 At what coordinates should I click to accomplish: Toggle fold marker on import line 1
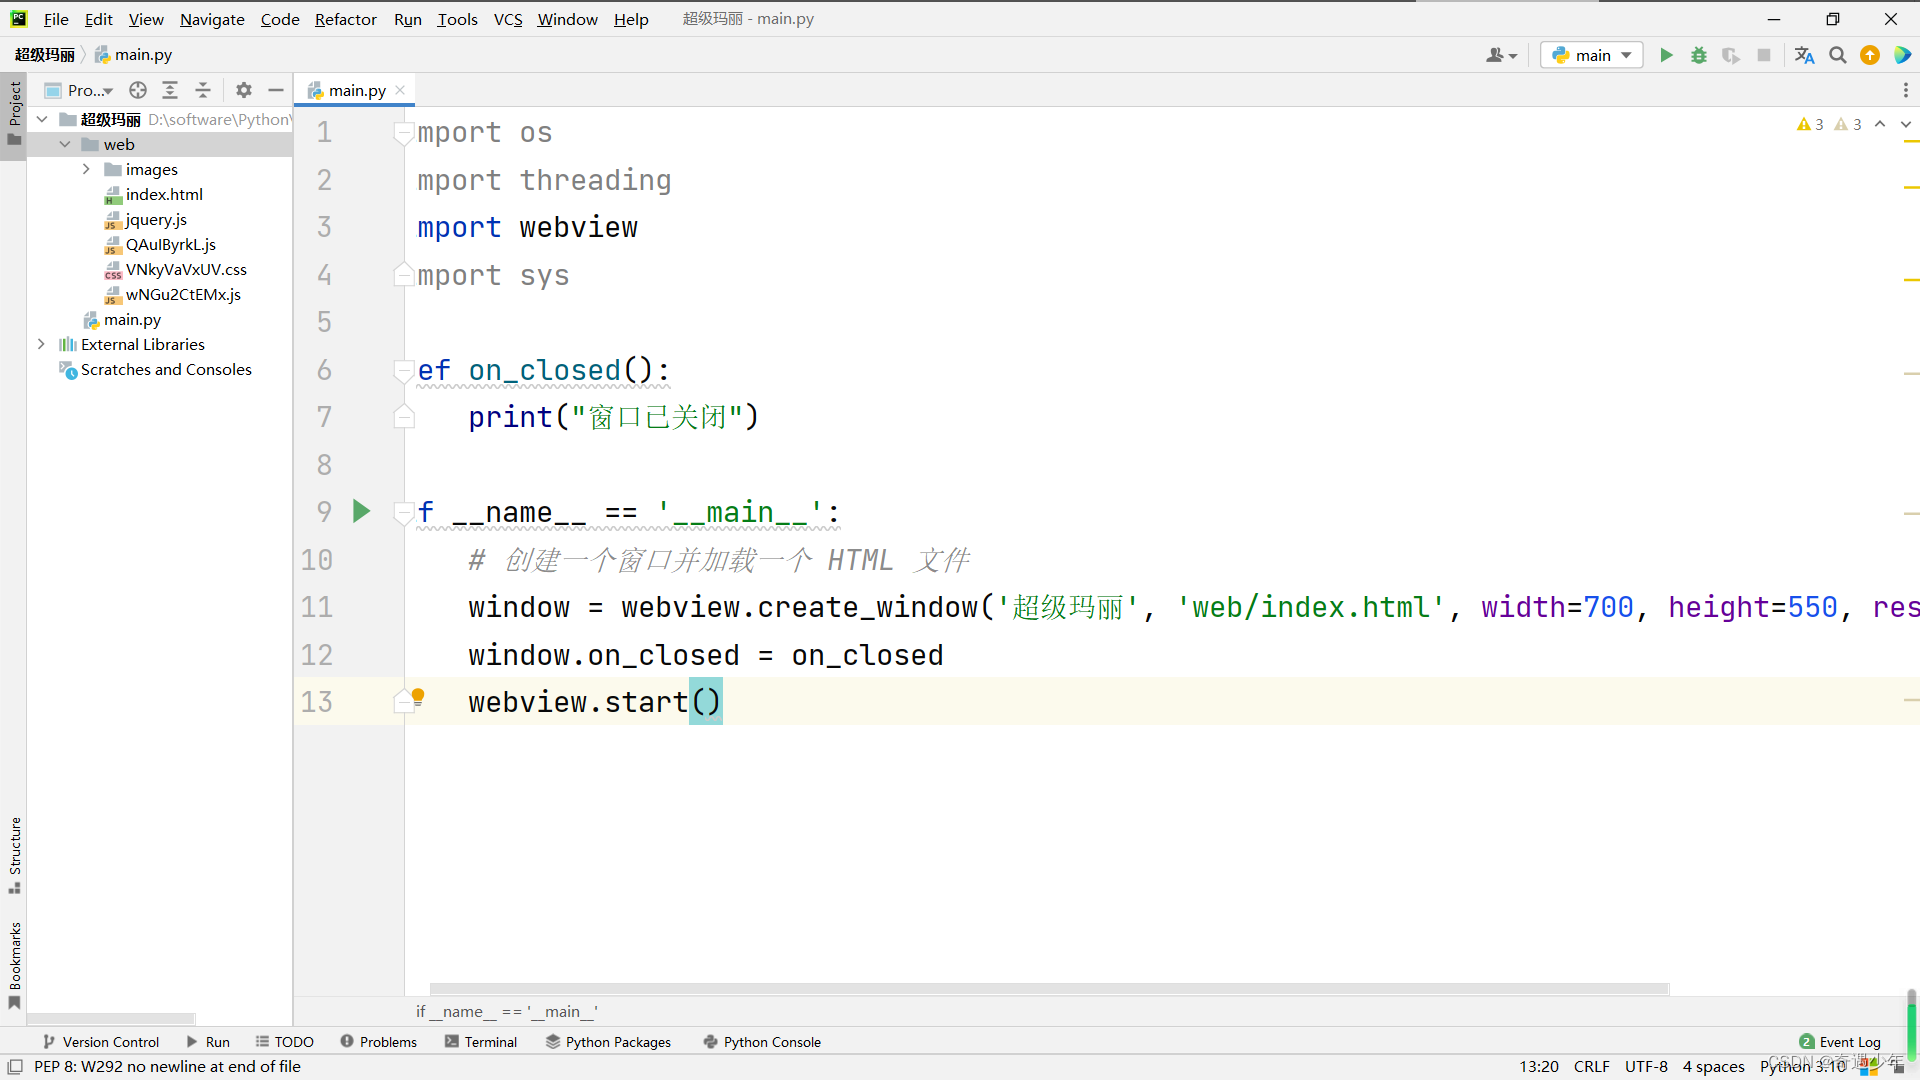404,133
